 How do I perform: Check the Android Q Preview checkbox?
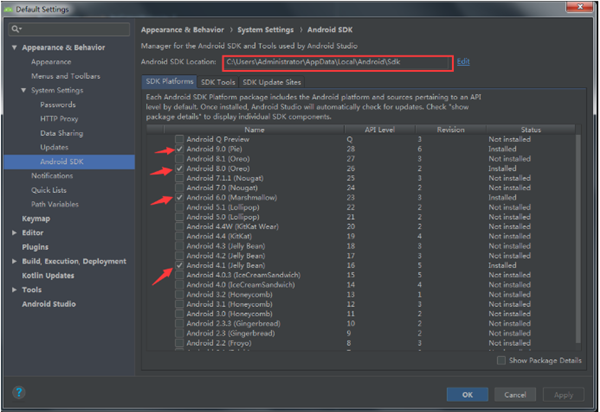(x=179, y=139)
